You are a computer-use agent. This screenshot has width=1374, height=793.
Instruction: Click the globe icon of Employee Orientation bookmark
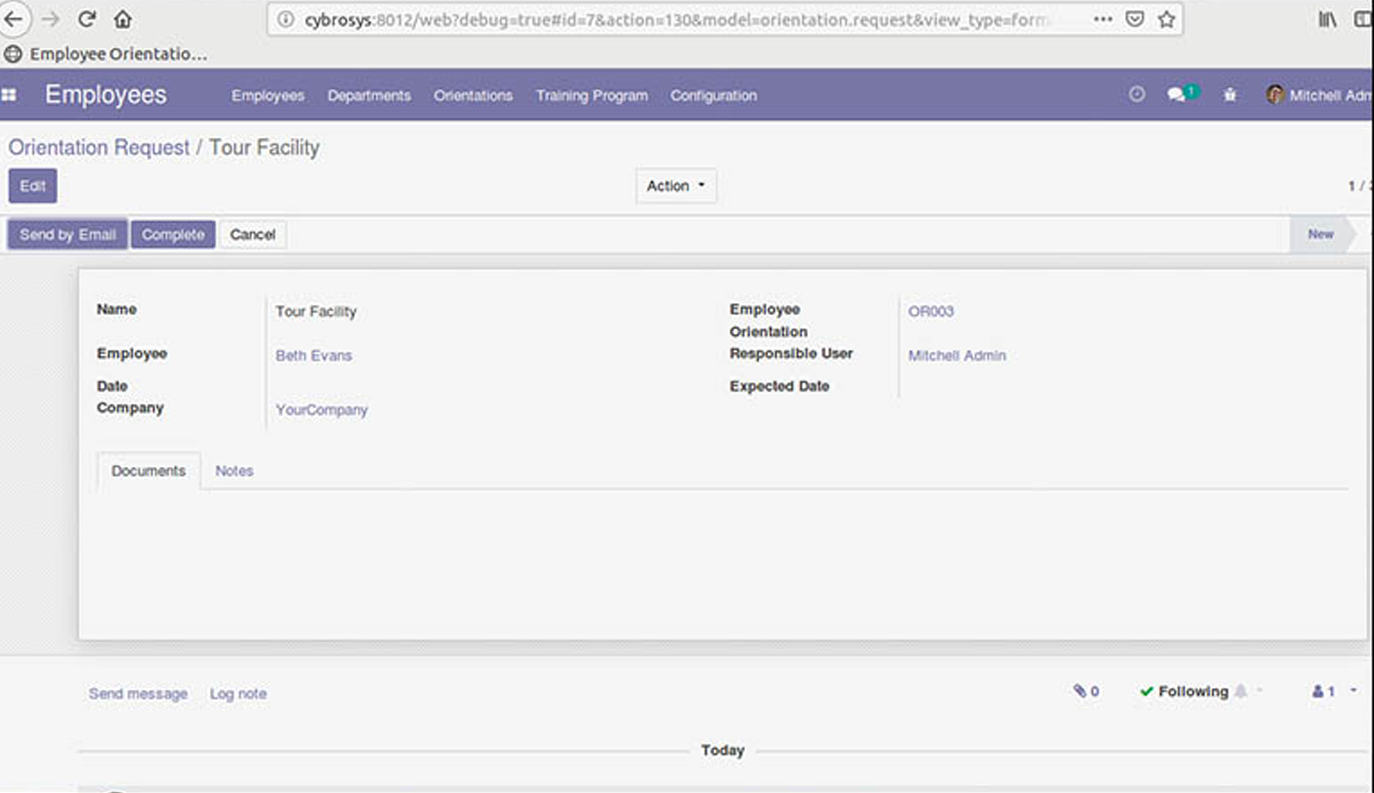click(x=13, y=54)
